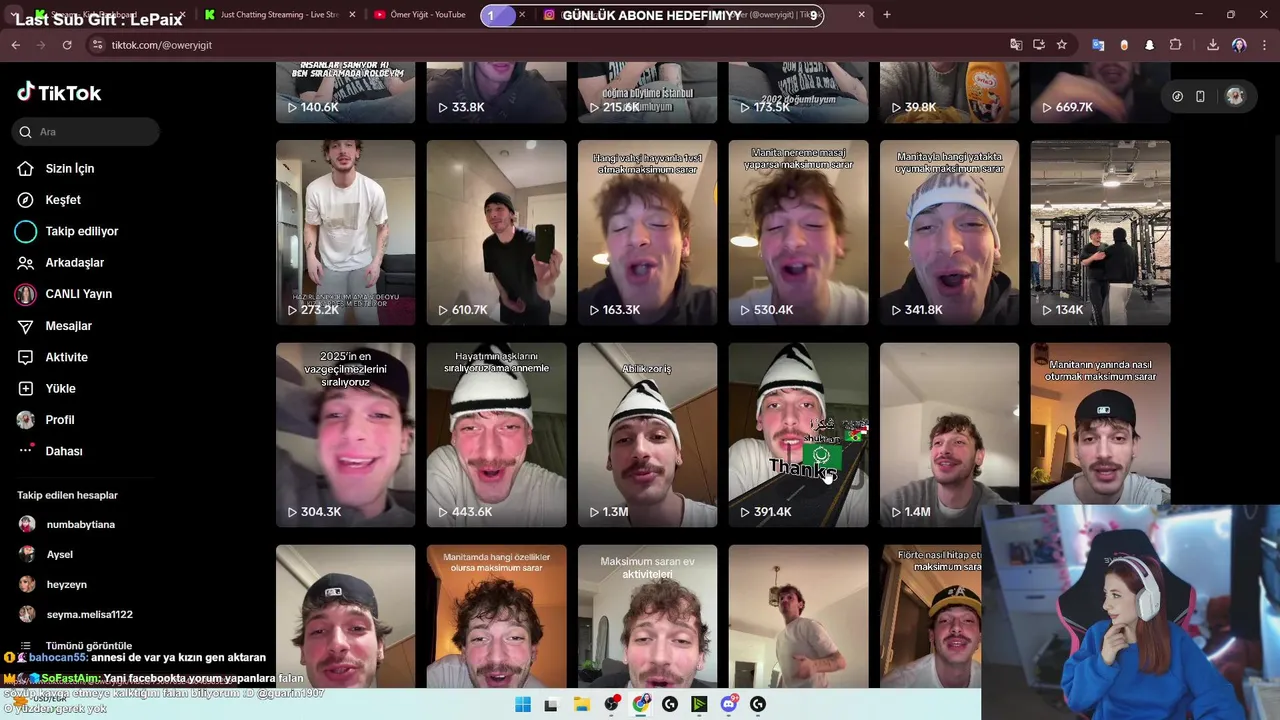Open Mesajlar inbox
1280x720 pixels.
click(68, 326)
